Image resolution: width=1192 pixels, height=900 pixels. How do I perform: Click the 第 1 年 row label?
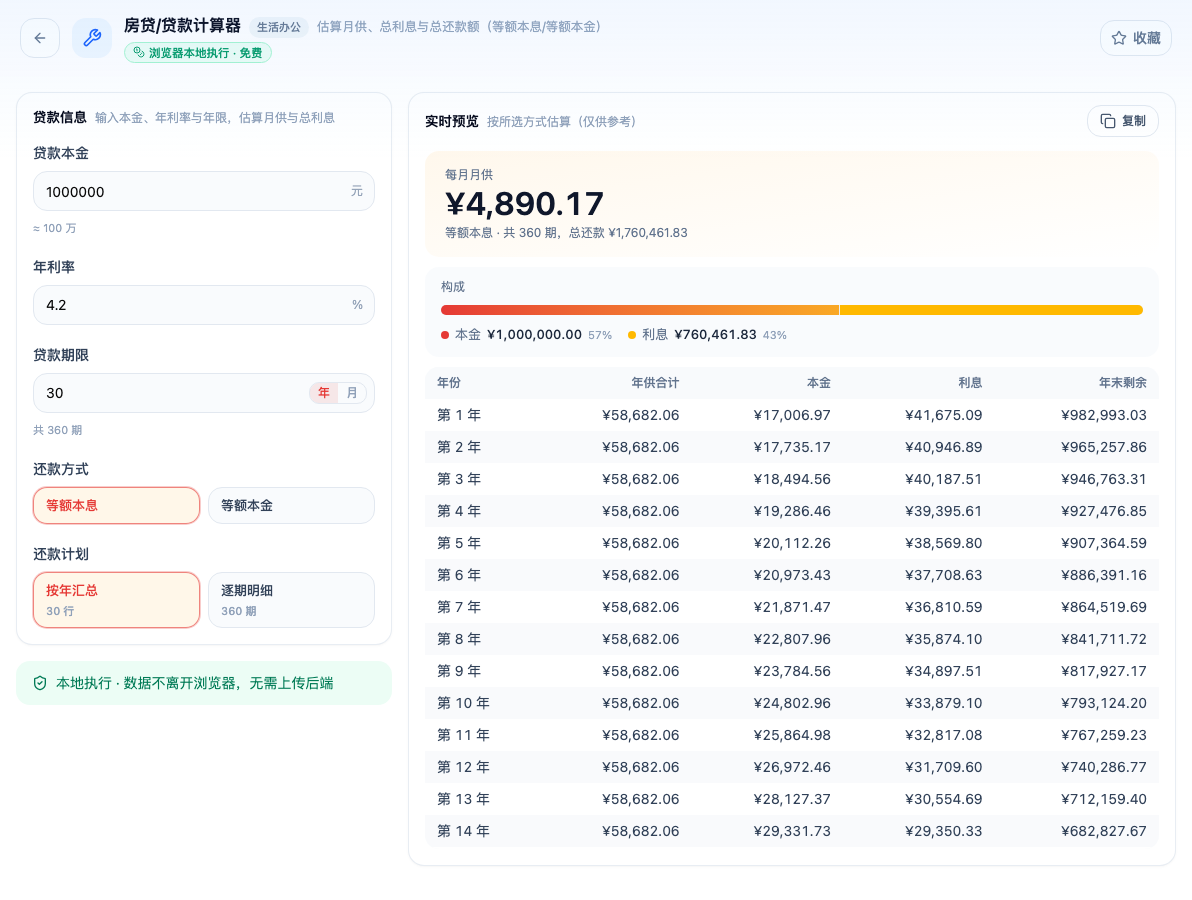tap(459, 415)
